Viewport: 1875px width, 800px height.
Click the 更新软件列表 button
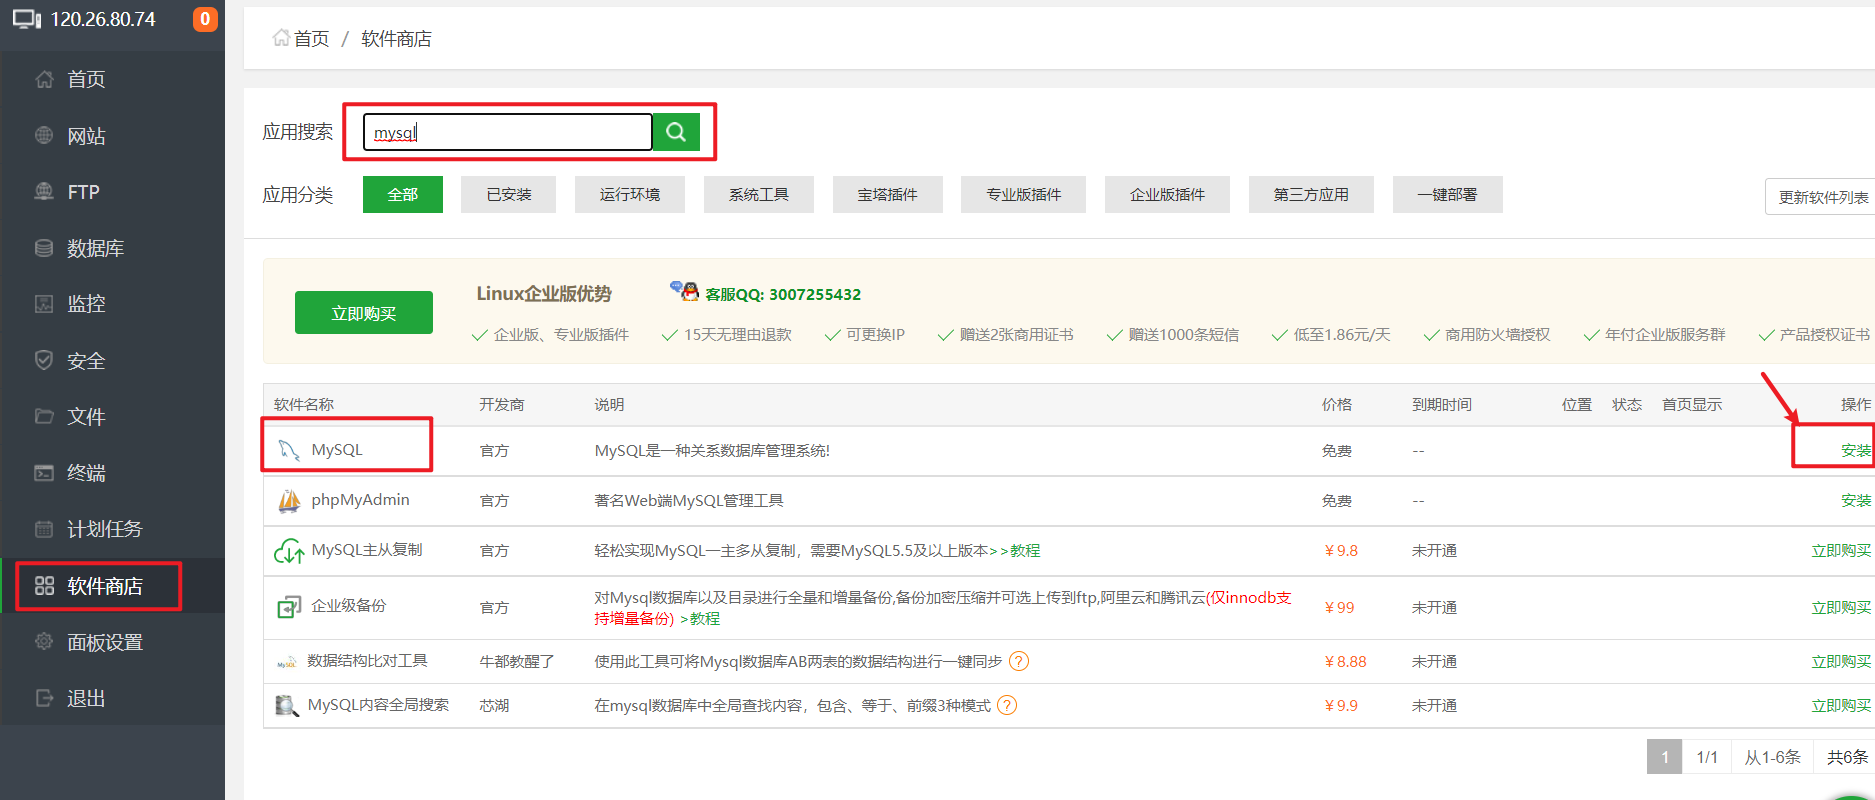tap(1822, 197)
